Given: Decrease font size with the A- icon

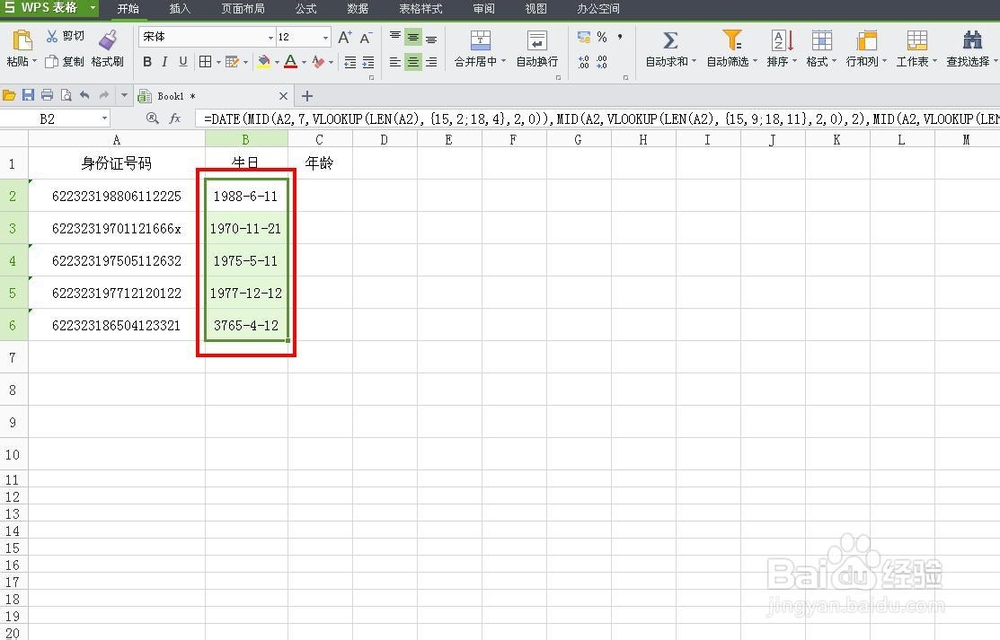Looking at the screenshot, I should (365, 38).
